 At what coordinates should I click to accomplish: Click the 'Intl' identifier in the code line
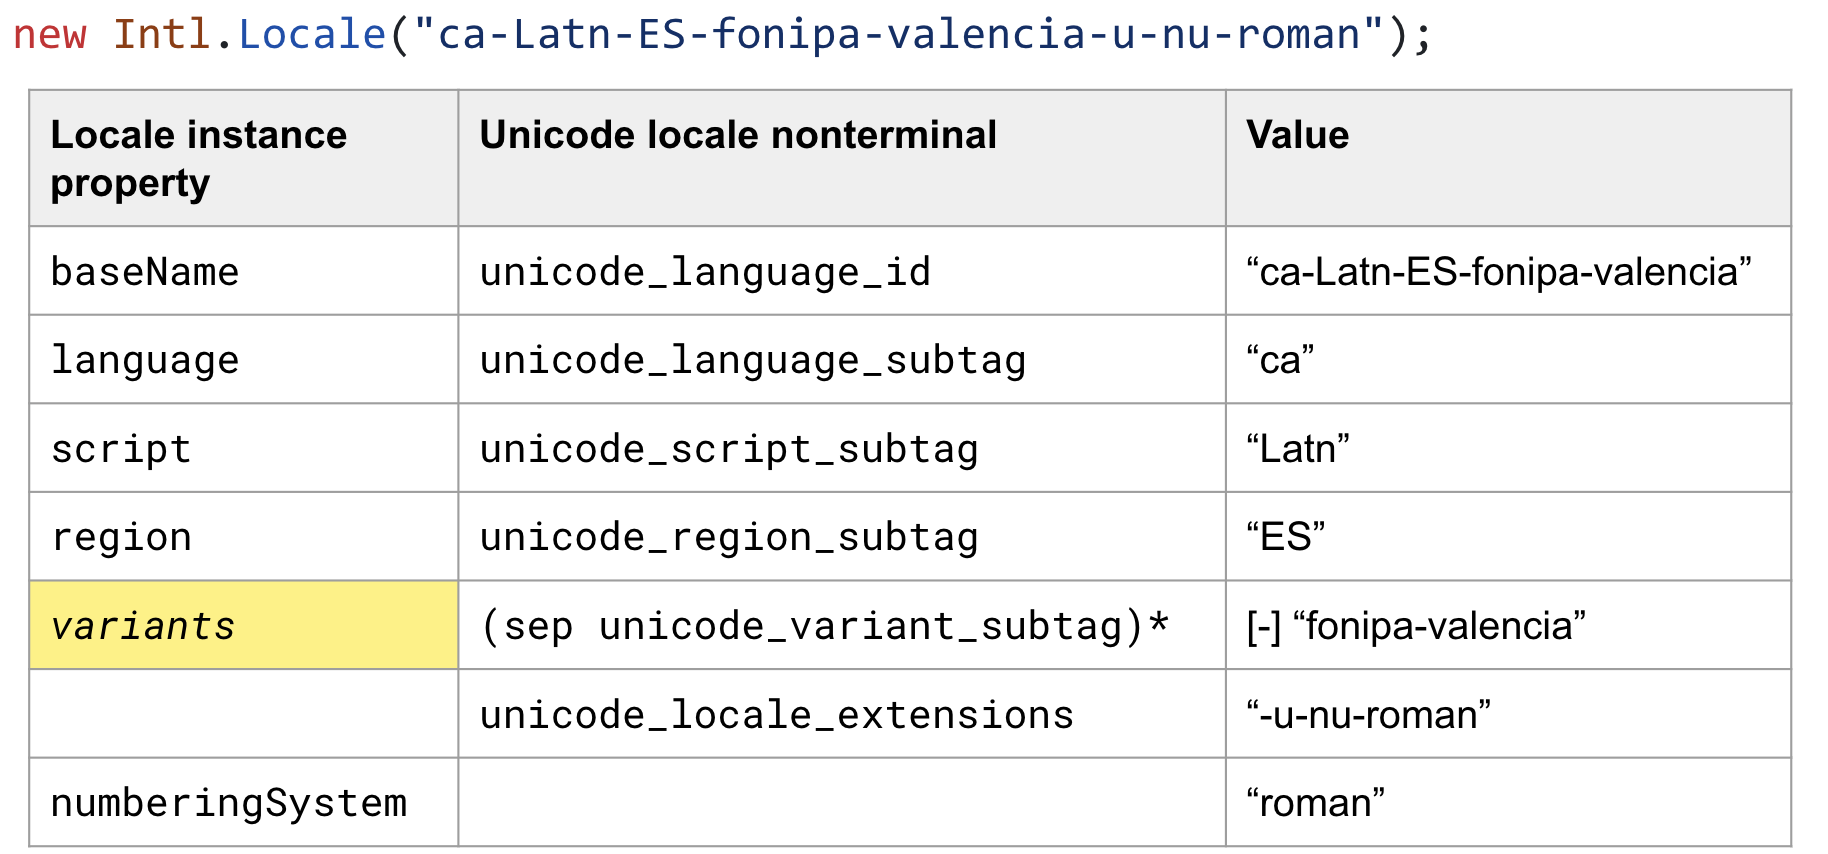(161, 35)
